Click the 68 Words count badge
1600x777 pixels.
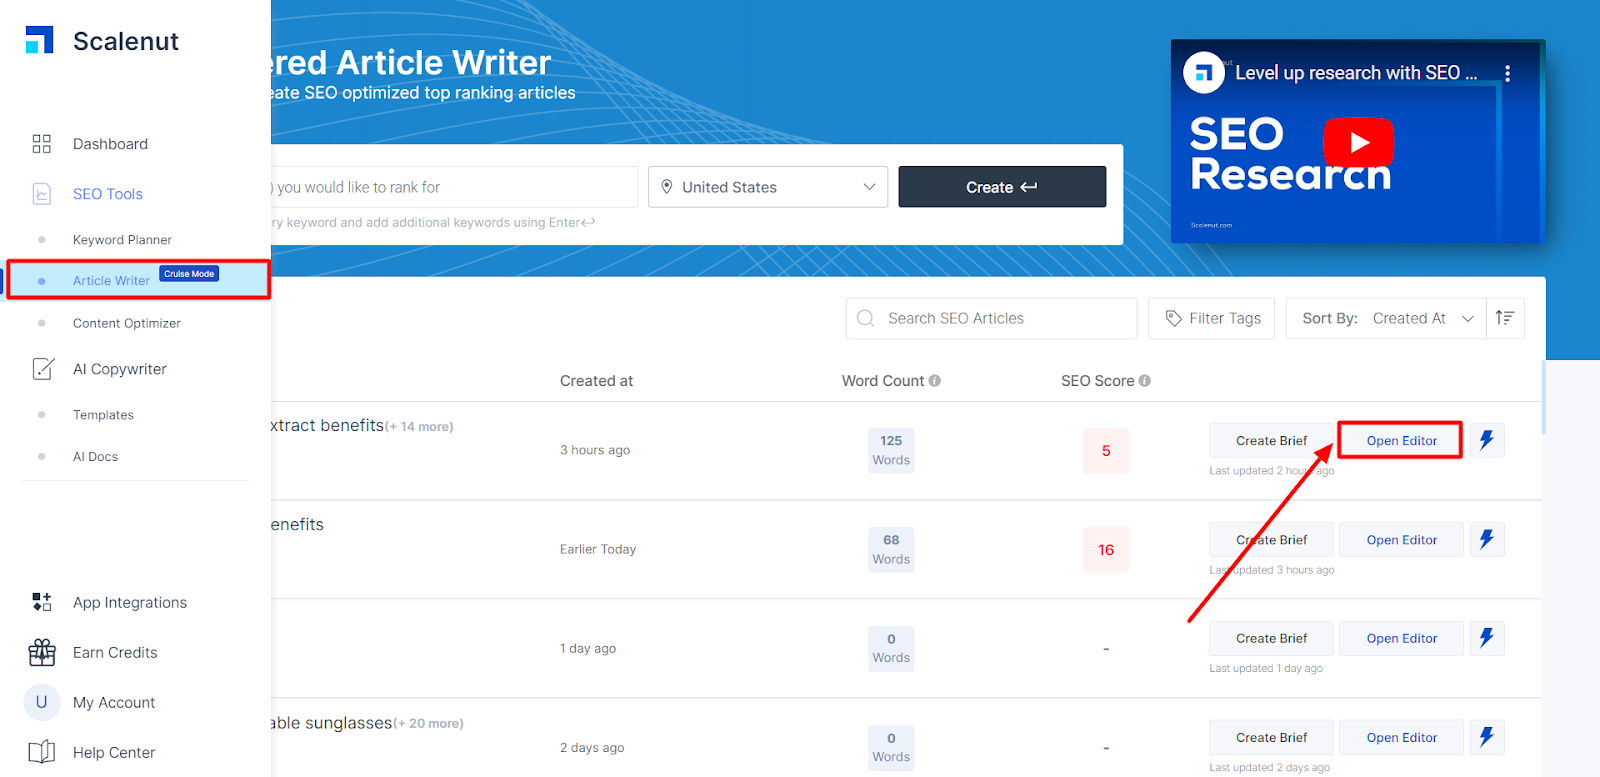(x=891, y=550)
